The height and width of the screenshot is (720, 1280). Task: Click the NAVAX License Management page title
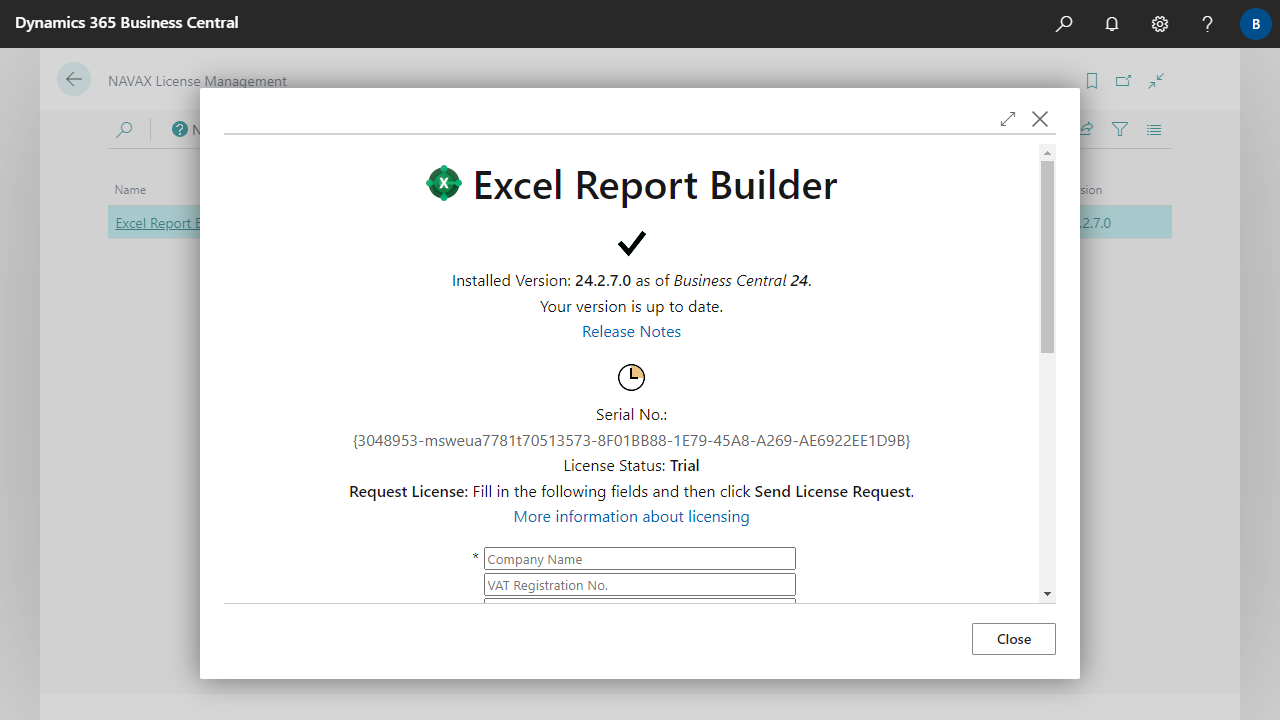(x=197, y=81)
